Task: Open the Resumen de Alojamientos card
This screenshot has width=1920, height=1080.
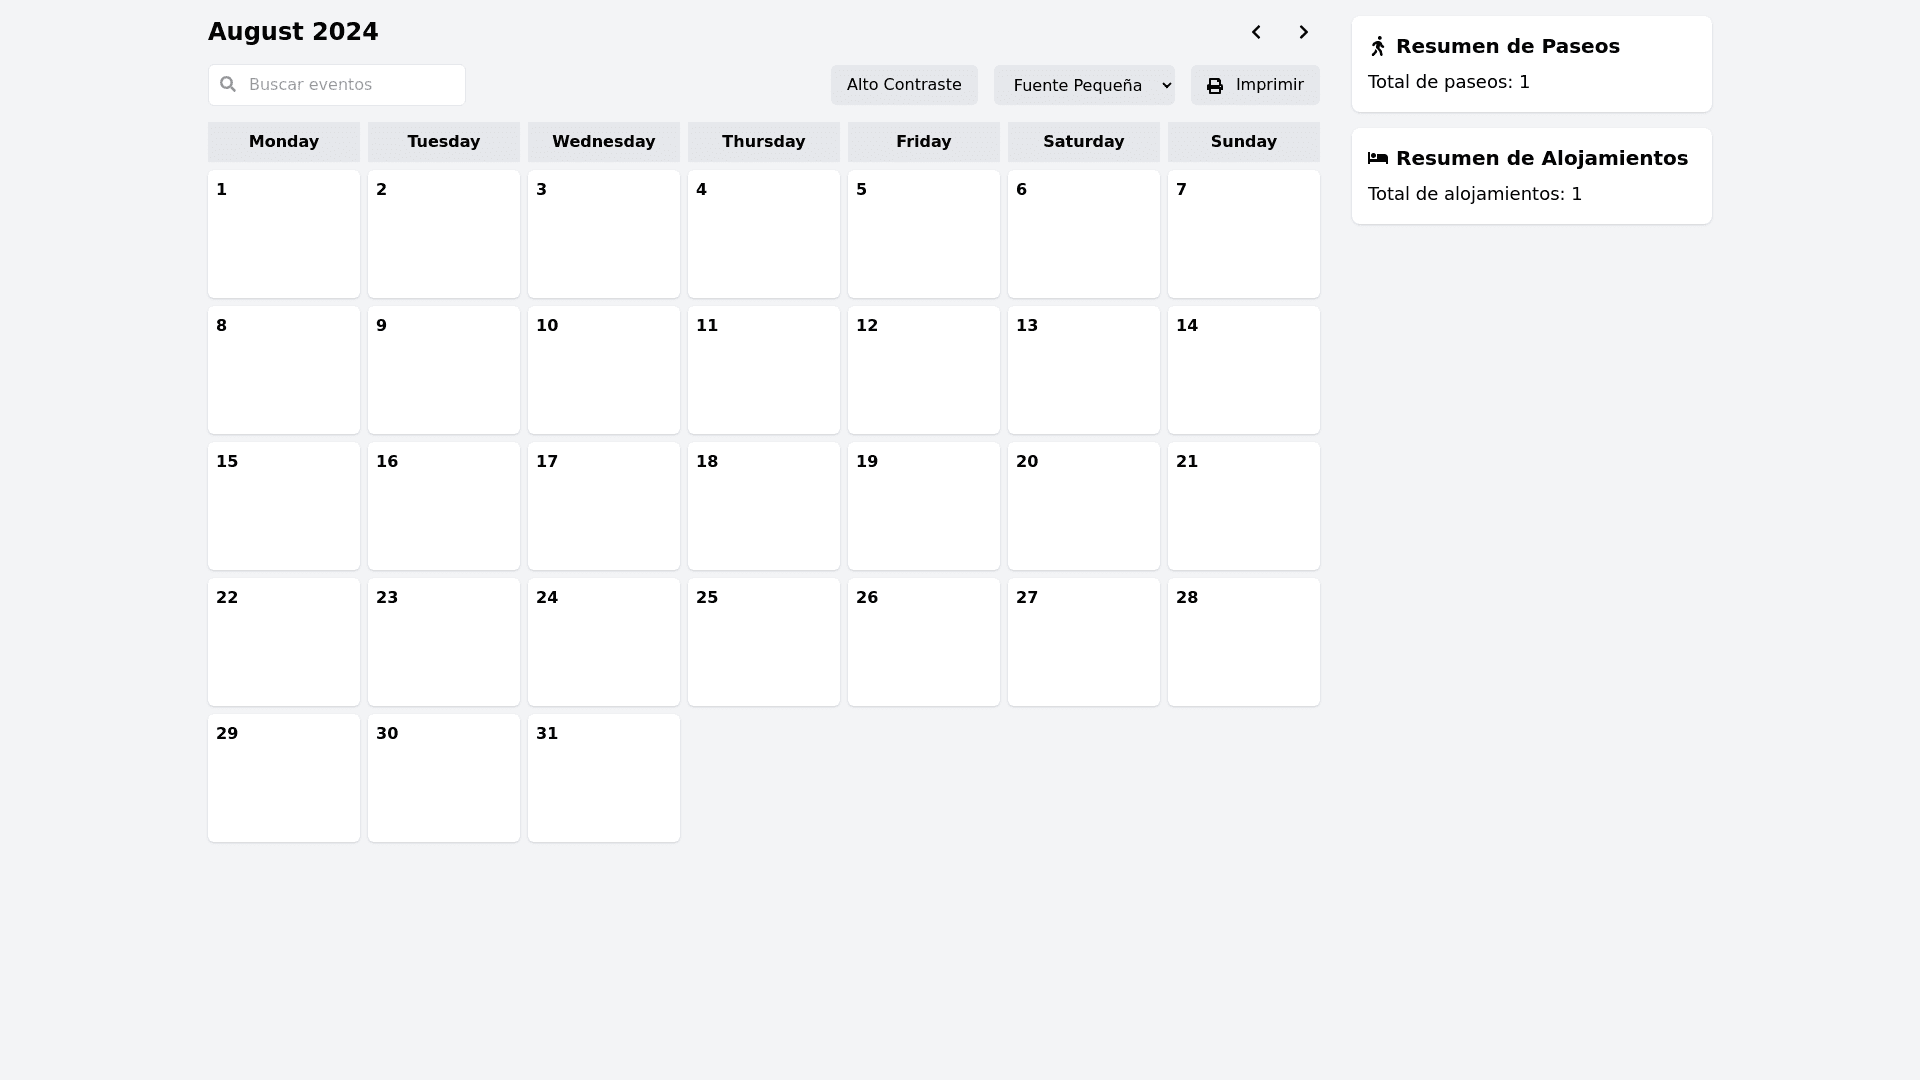Action: point(1530,176)
